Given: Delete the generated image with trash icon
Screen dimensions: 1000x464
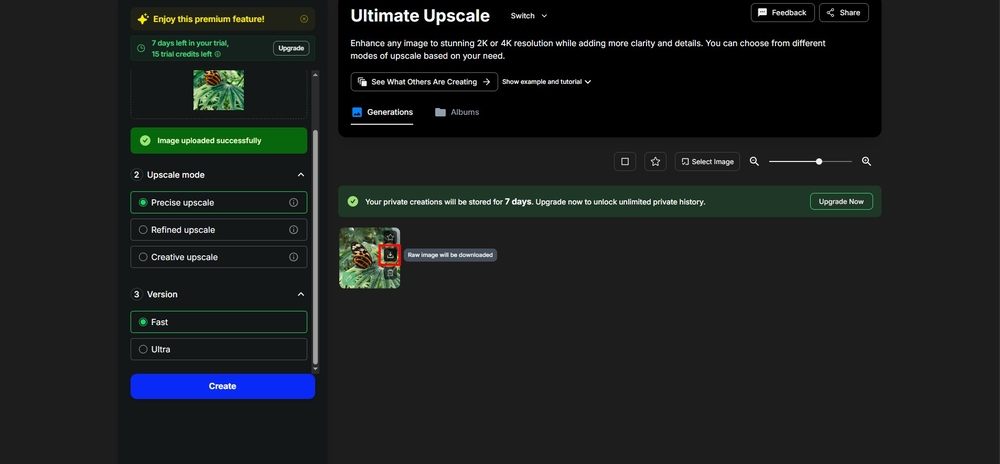Looking at the screenshot, I should point(390,273).
